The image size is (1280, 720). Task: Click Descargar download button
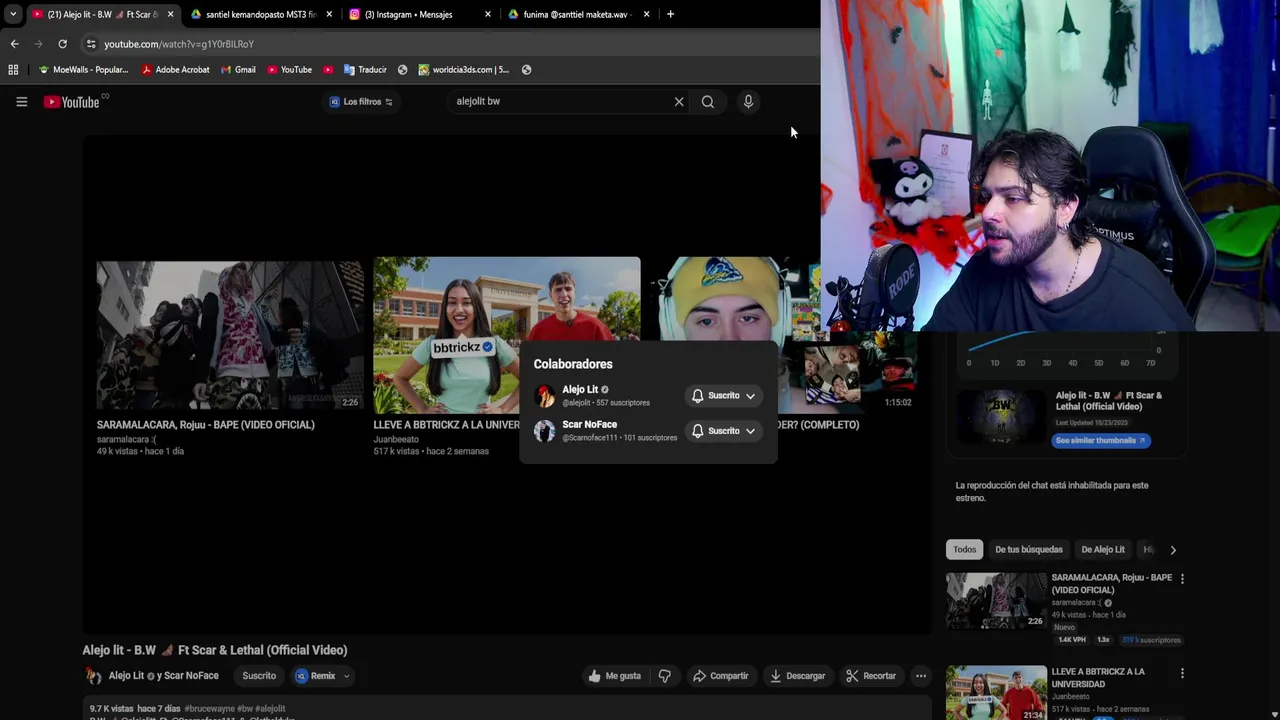click(797, 676)
